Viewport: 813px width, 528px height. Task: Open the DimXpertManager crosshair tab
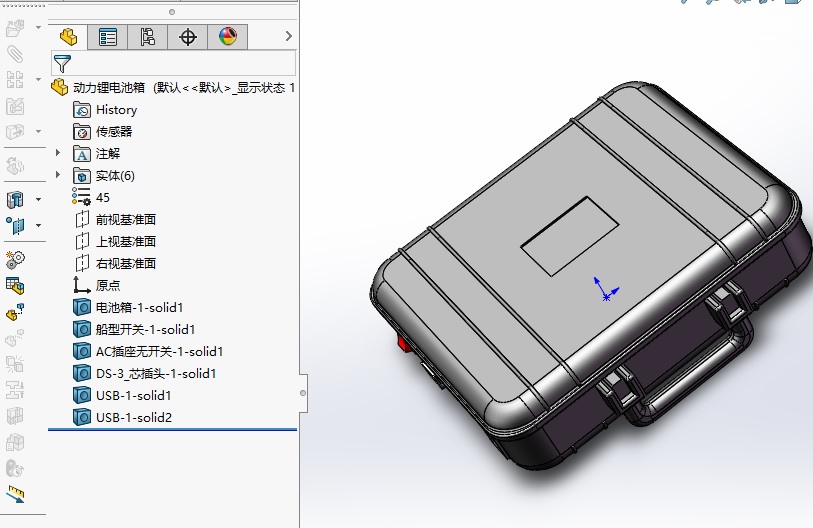click(187, 37)
